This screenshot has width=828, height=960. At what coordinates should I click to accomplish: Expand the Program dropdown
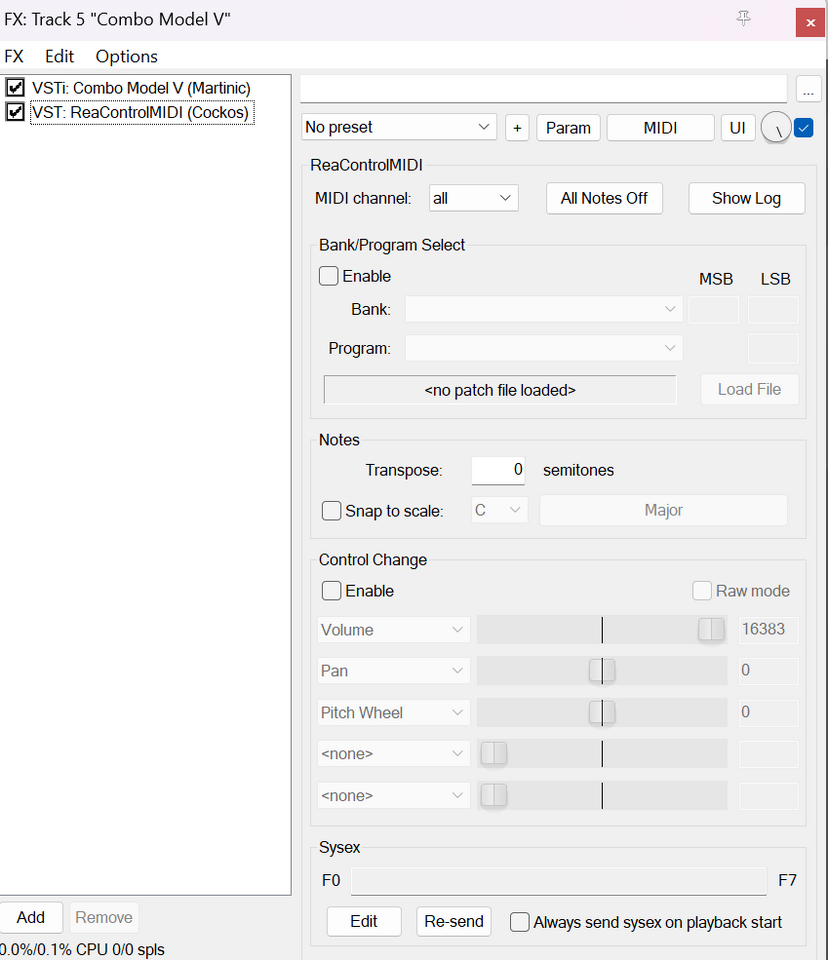(544, 348)
